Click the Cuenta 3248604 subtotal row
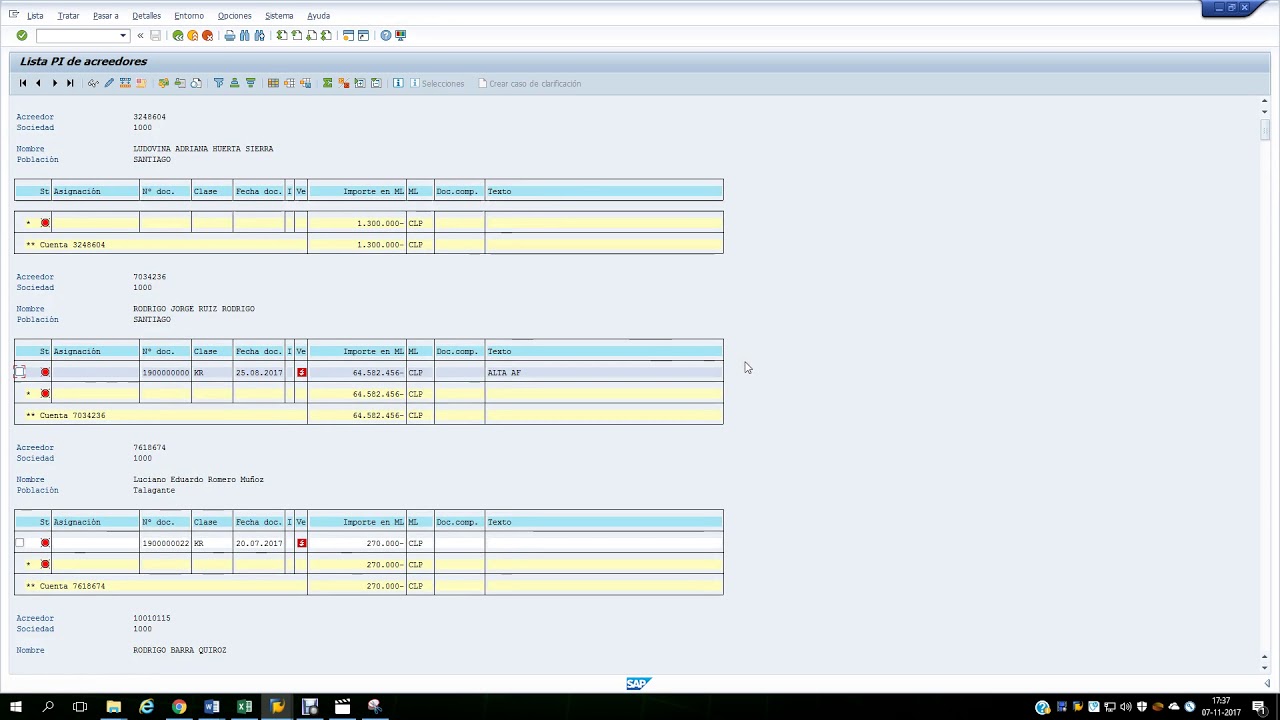 tap(368, 244)
